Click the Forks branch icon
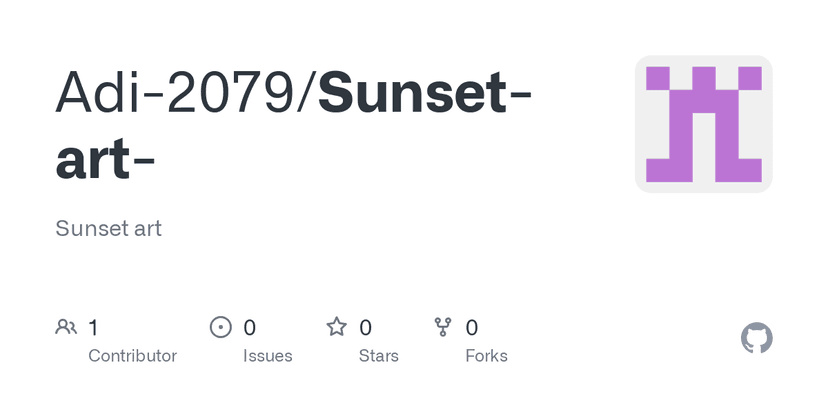This screenshot has width=828, height=414. point(443,327)
